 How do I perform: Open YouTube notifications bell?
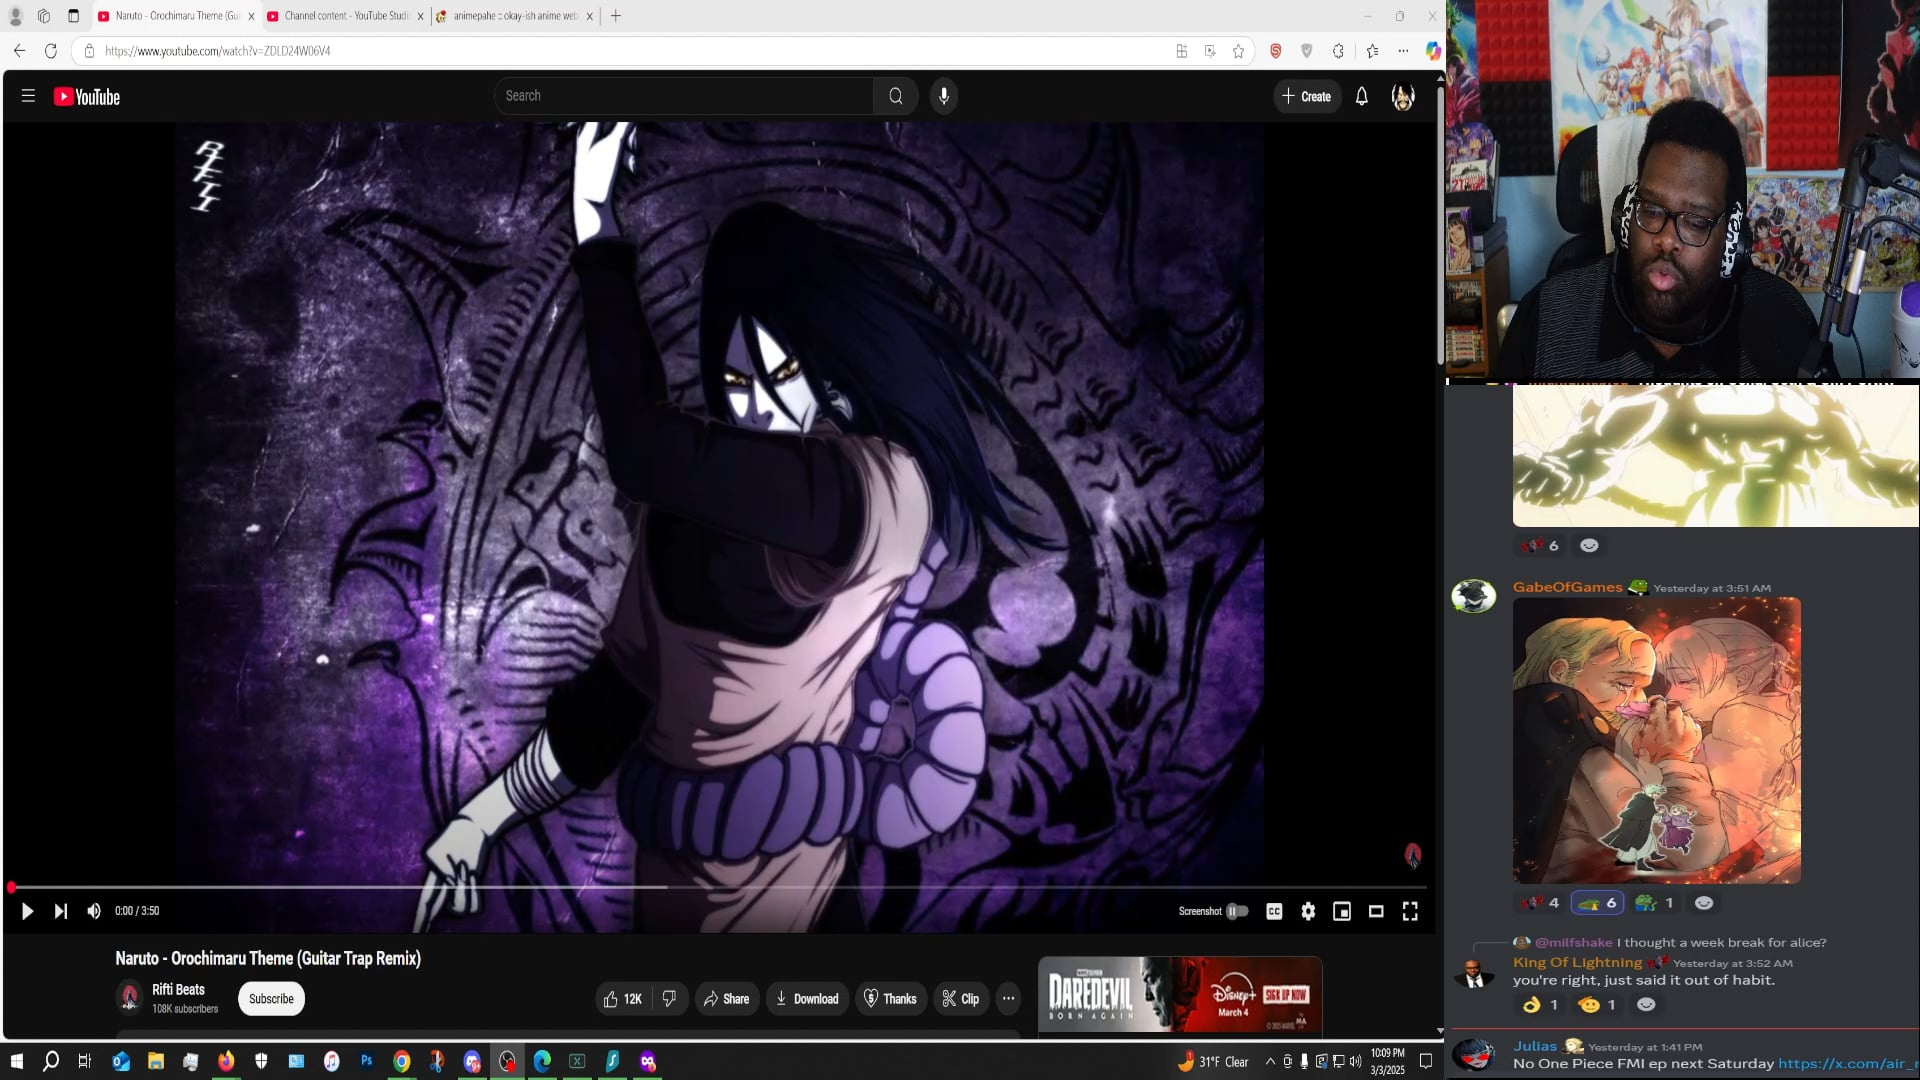point(1361,97)
